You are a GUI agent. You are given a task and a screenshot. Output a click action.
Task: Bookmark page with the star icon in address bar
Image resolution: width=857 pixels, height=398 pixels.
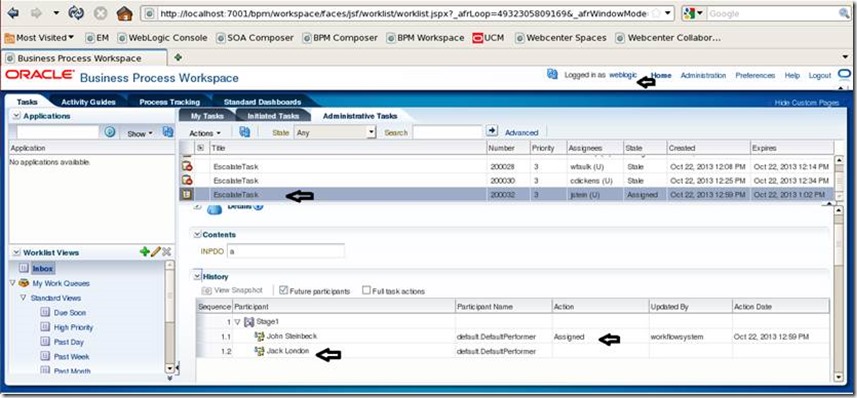coord(656,13)
